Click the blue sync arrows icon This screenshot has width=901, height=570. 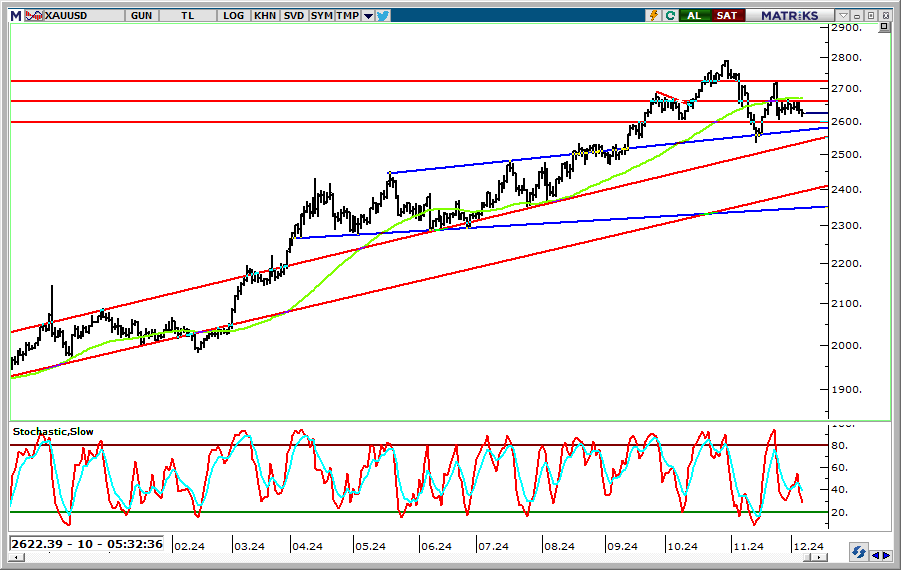point(858,552)
